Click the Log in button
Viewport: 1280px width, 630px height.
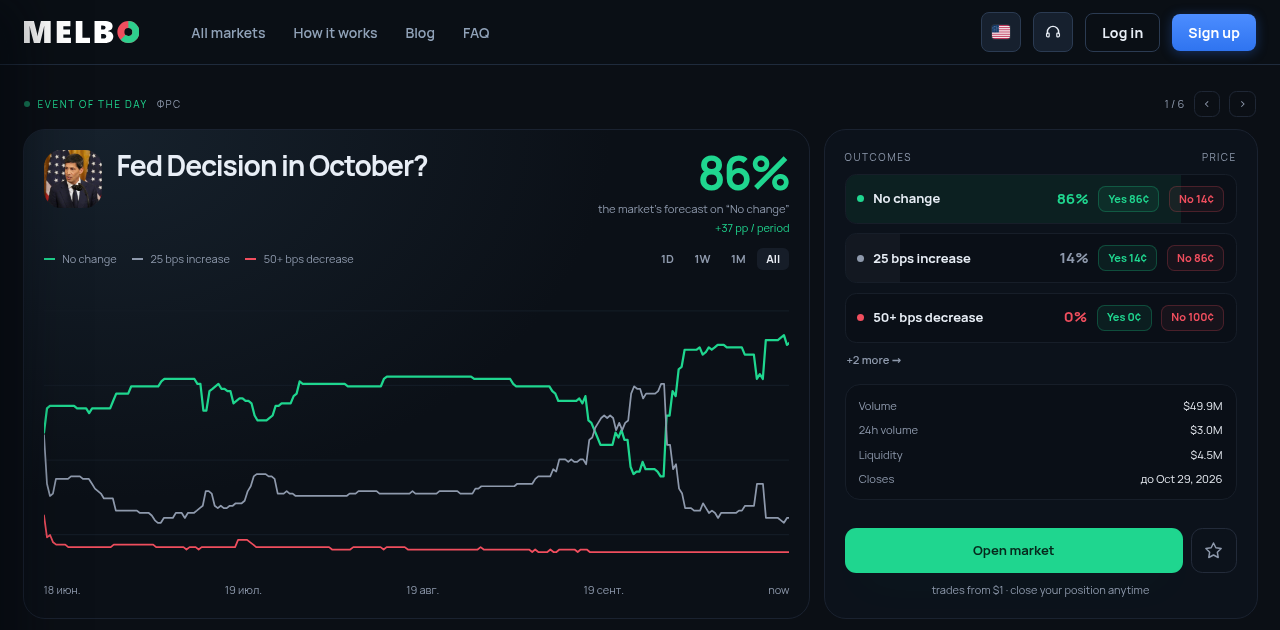(1122, 32)
